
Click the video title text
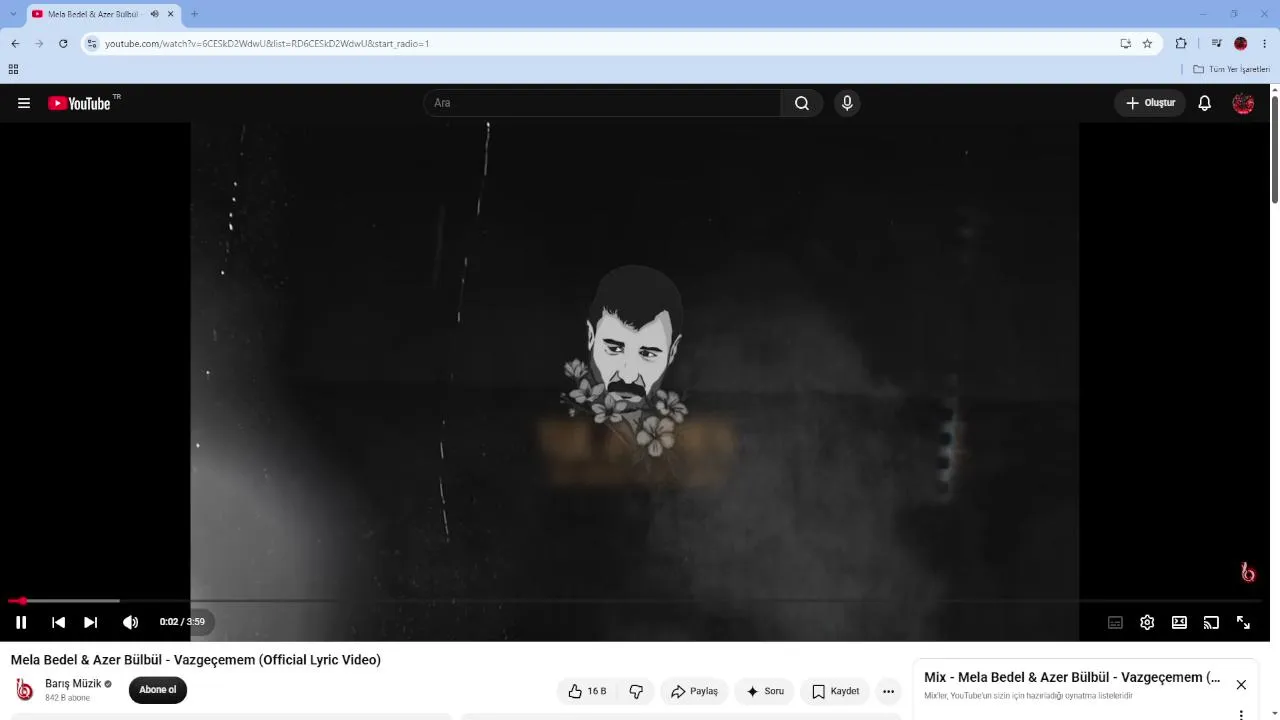point(196,660)
